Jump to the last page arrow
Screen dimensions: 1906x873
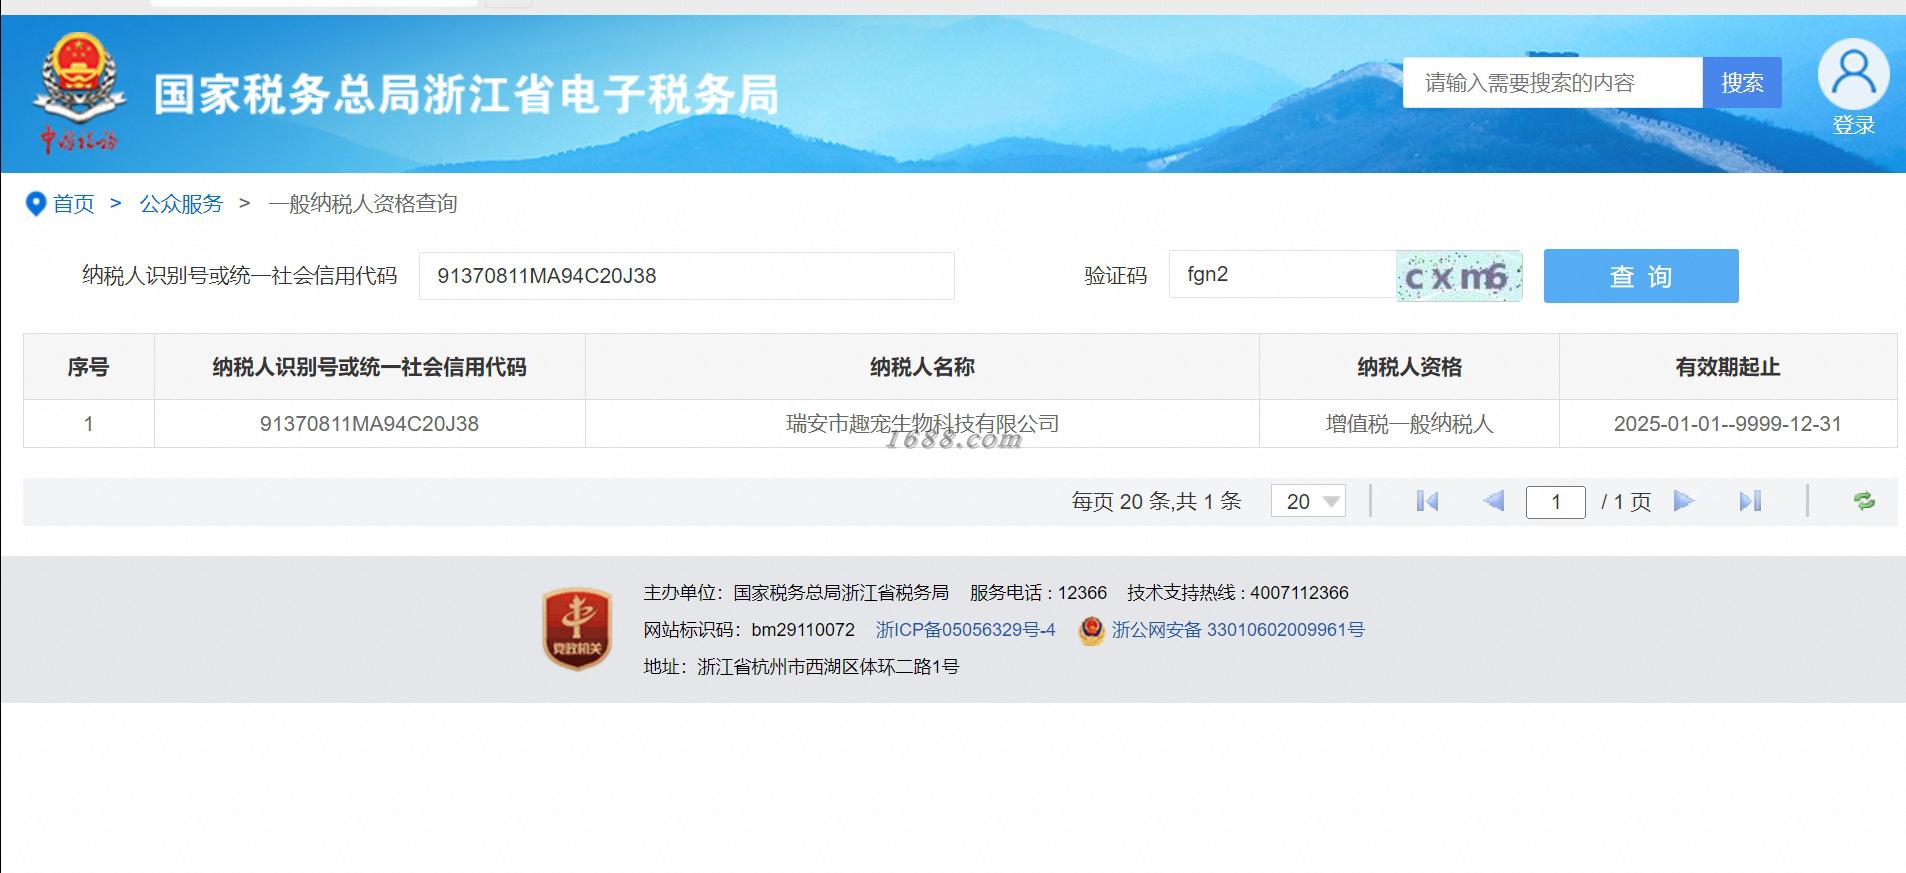[1750, 501]
